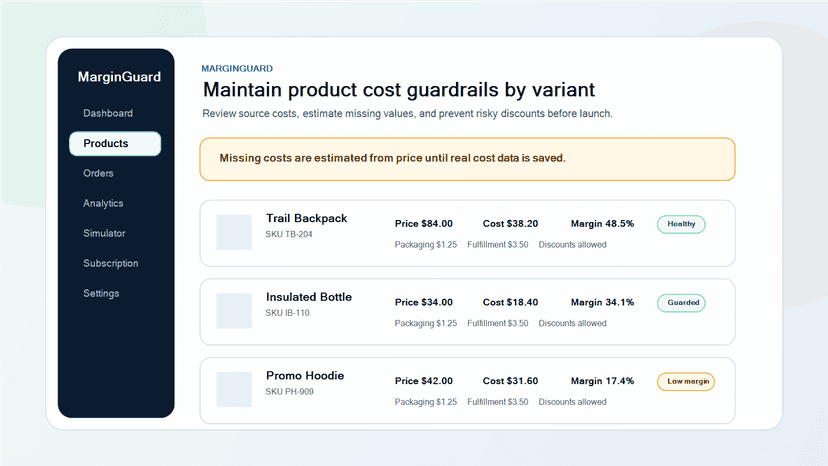
Task: Click Cost $31.60 on Promo Hoodie
Action: [510, 381]
